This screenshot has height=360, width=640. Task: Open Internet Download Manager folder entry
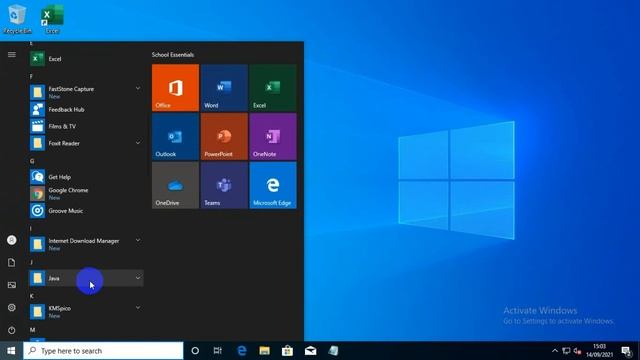(86, 244)
